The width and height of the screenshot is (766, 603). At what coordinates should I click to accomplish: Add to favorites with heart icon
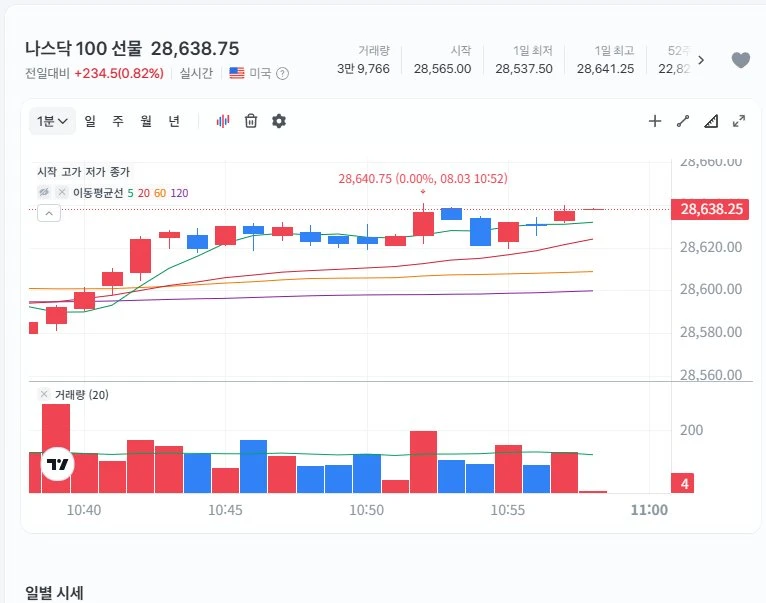tap(741, 60)
